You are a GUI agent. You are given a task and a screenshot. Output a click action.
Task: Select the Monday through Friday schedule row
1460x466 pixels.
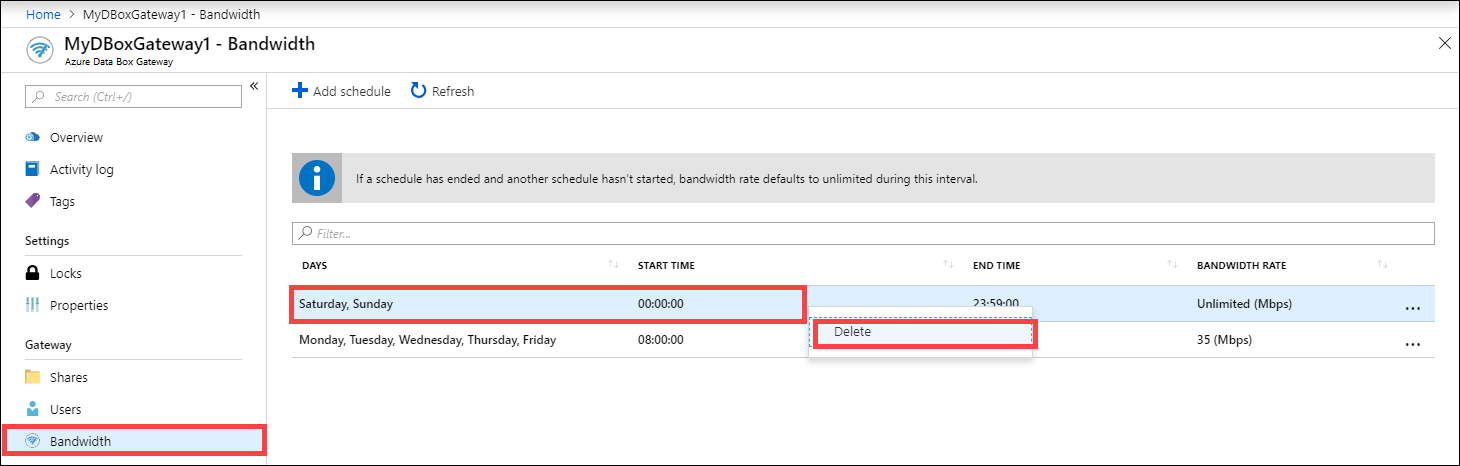click(863, 339)
